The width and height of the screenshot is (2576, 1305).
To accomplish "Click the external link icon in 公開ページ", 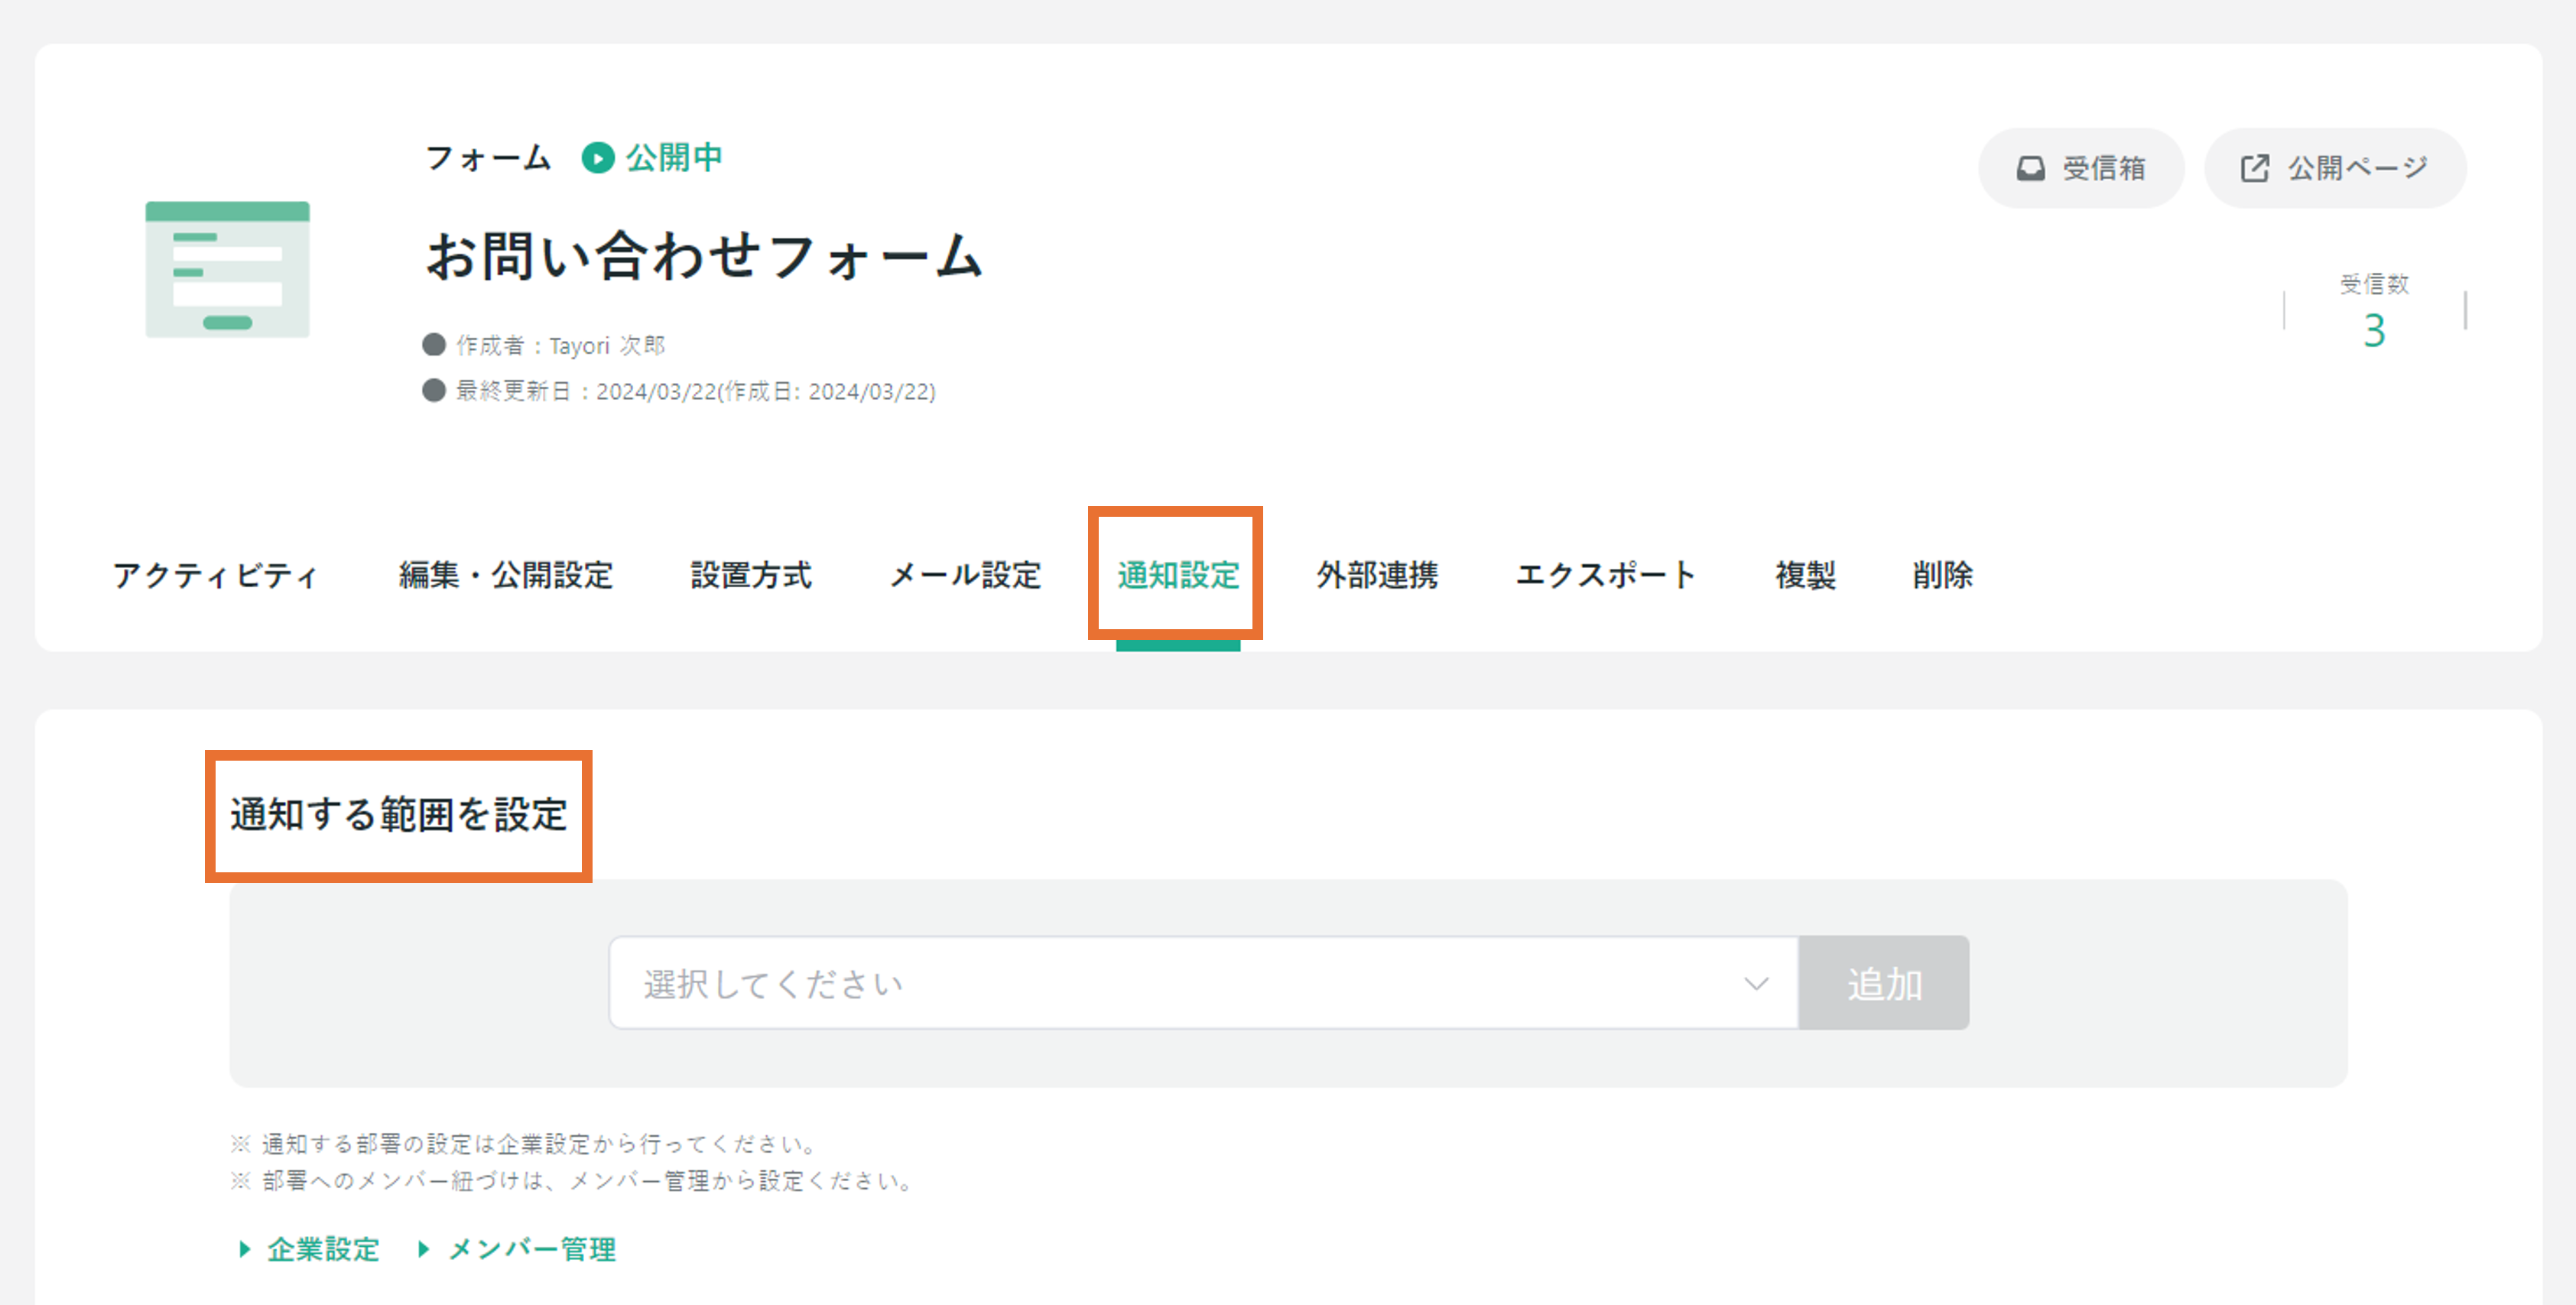I will point(2254,168).
